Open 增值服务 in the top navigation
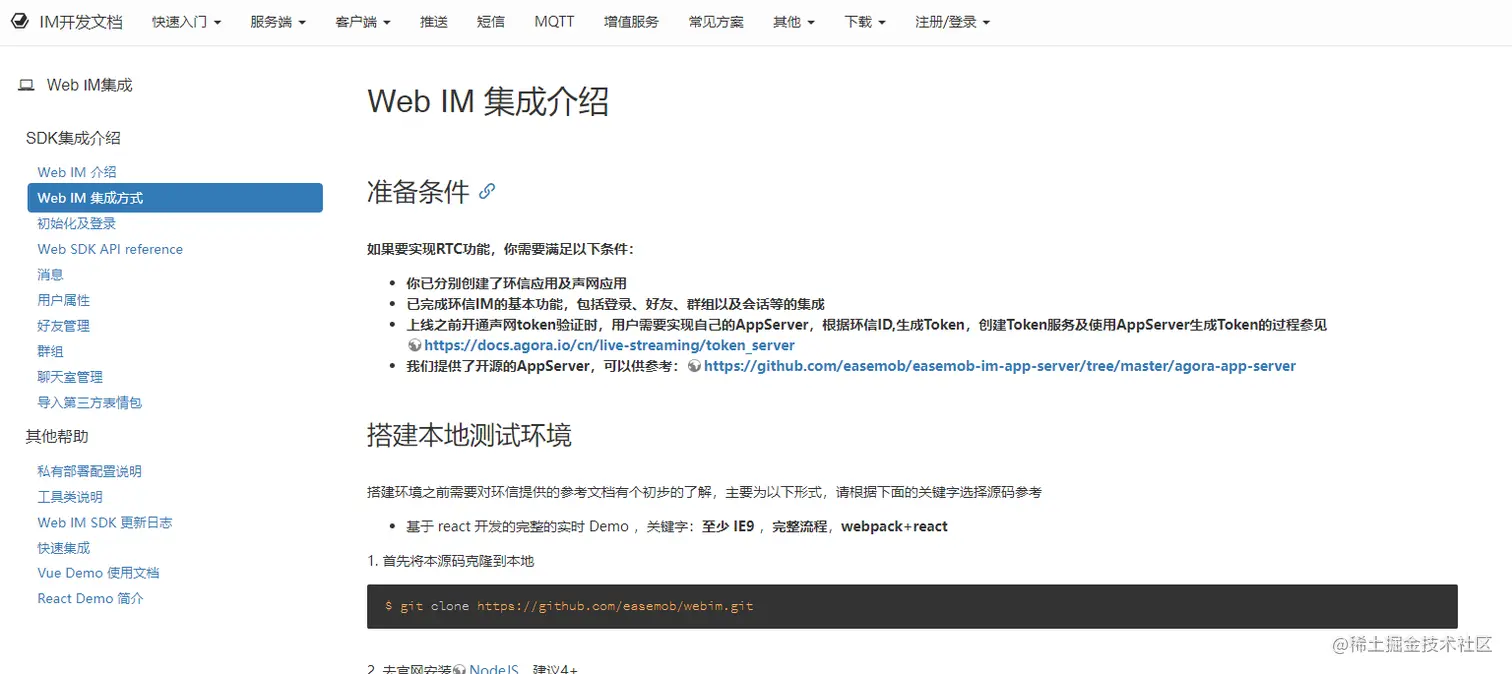 point(631,22)
